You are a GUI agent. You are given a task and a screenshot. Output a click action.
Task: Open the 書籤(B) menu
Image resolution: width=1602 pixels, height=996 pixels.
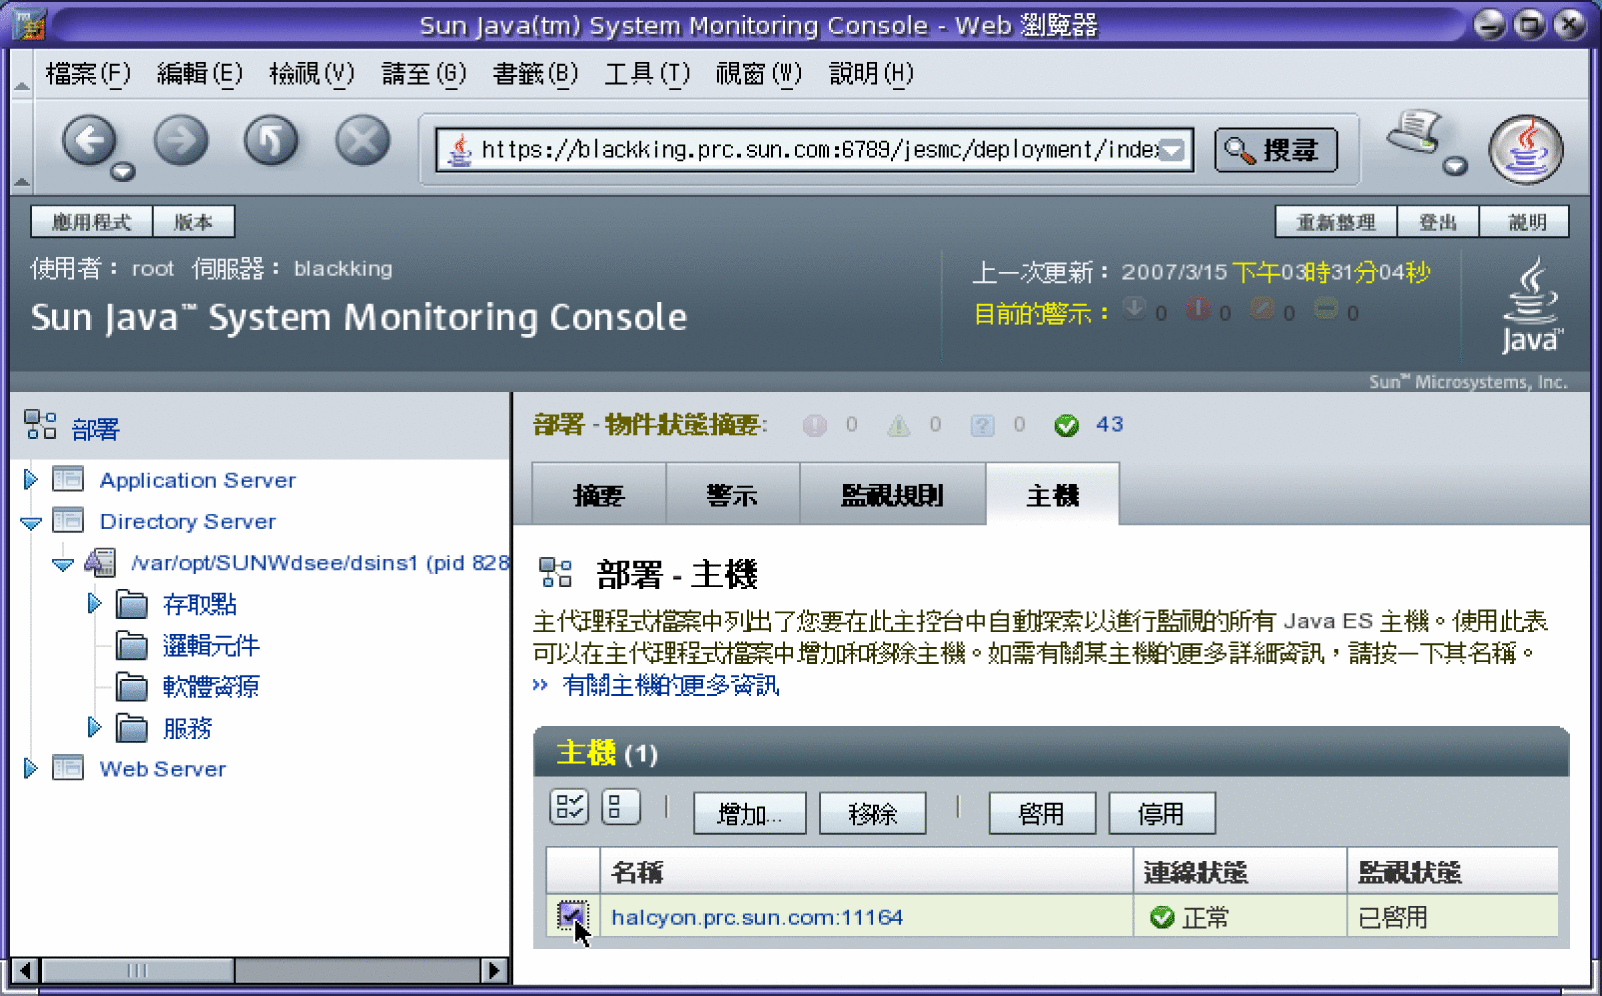[535, 74]
